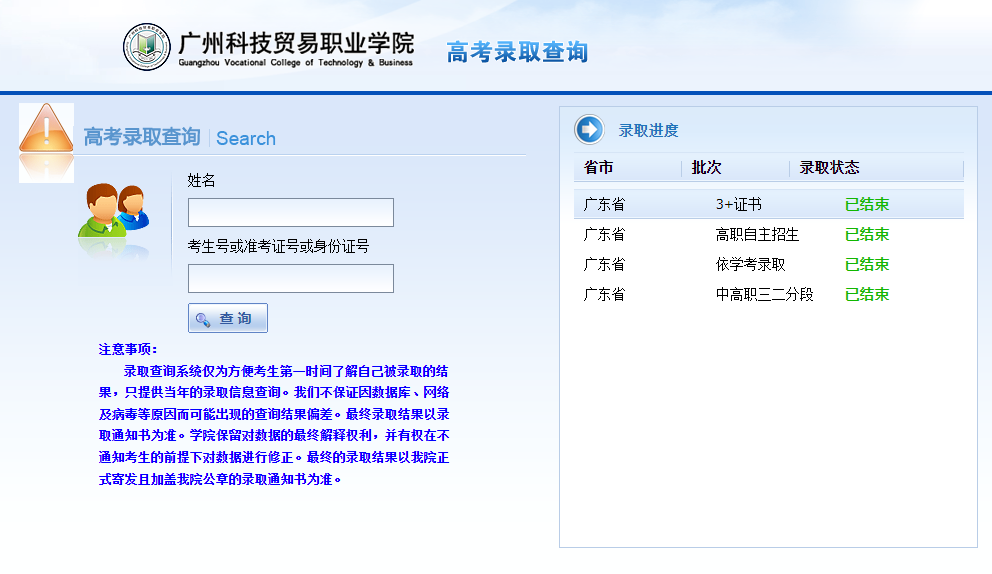Click 已结束 status for 依学考录取

point(867,265)
